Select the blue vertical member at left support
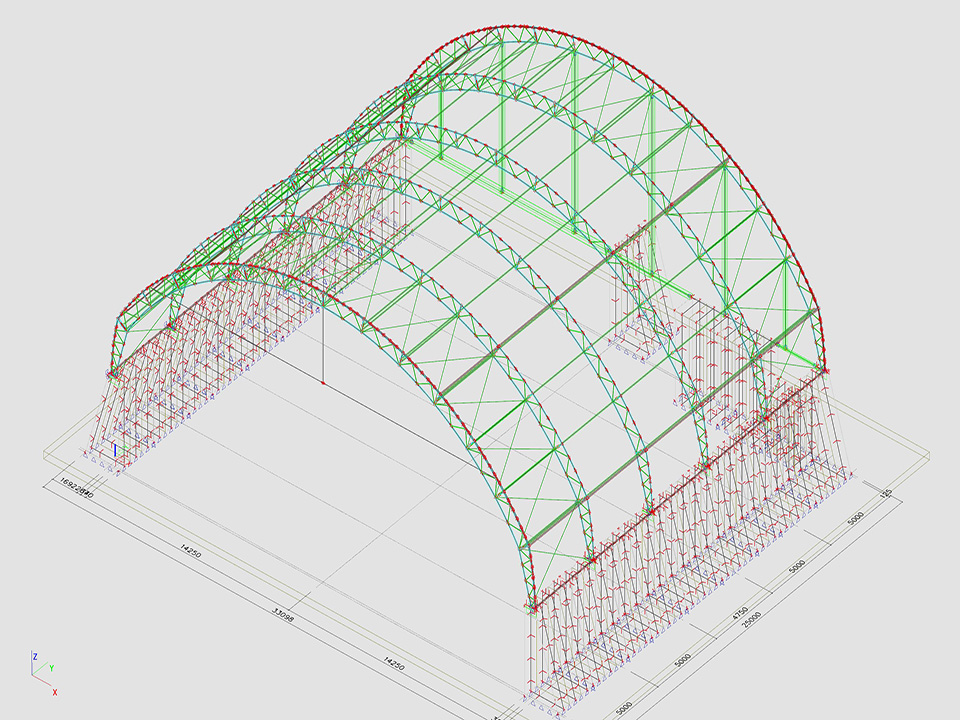Image resolution: width=960 pixels, height=720 pixels. coord(115,451)
